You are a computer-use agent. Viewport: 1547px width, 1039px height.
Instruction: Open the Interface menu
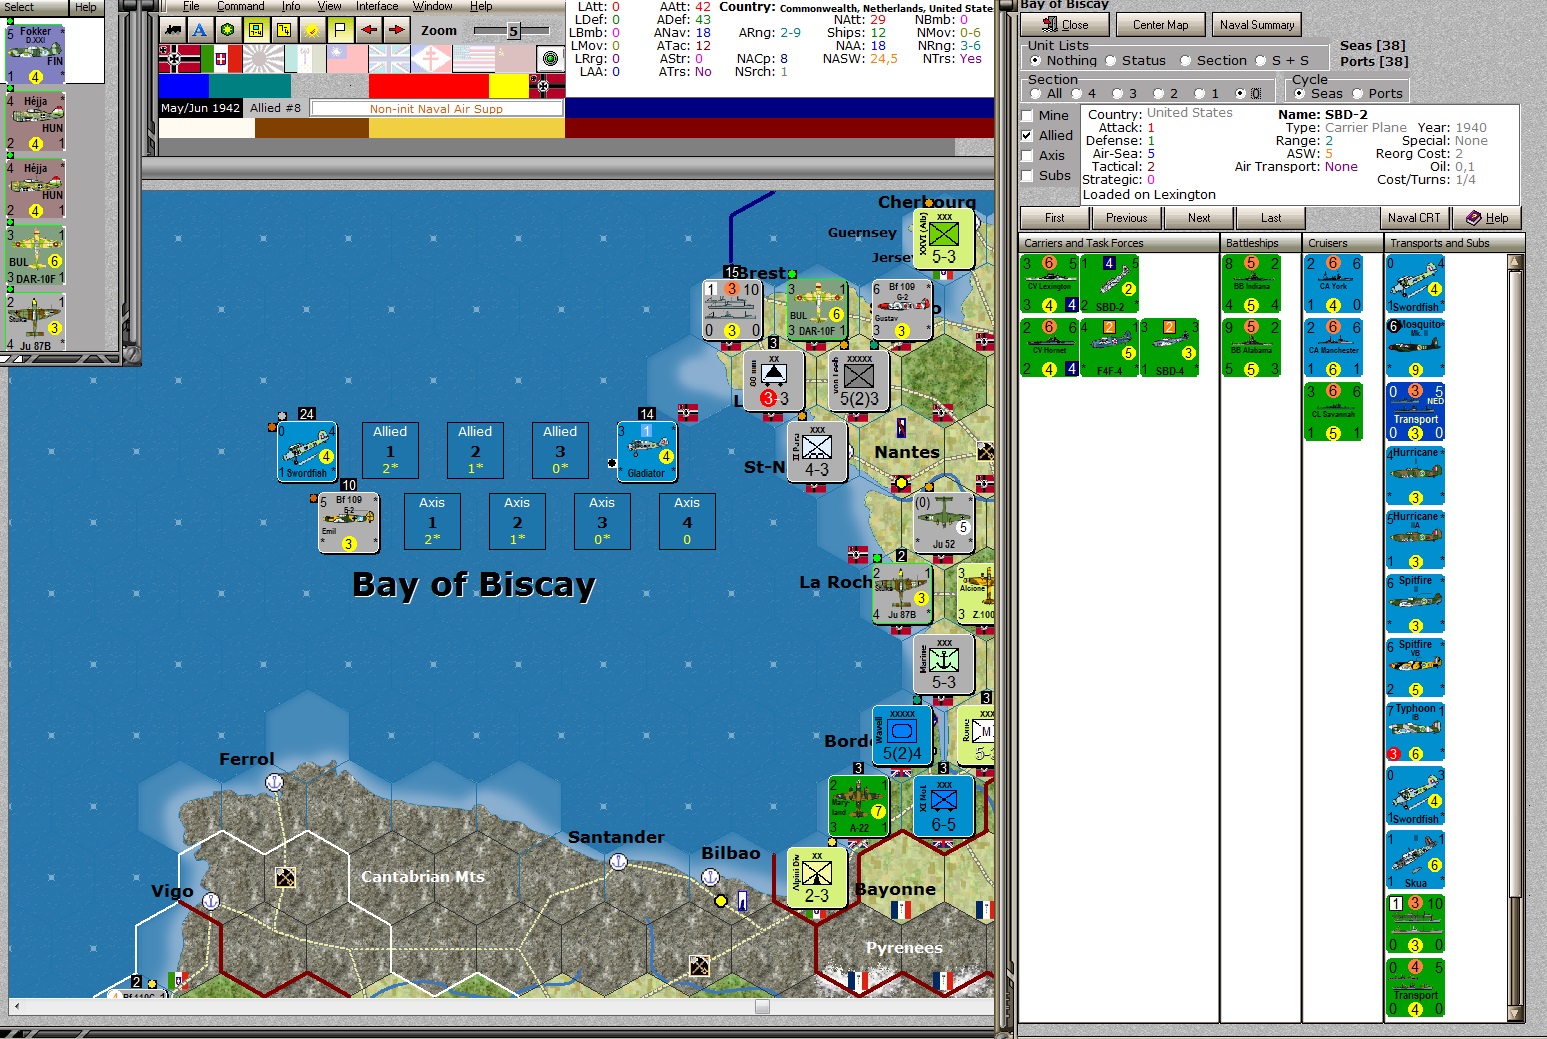pyautogui.click(x=377, y=6)
